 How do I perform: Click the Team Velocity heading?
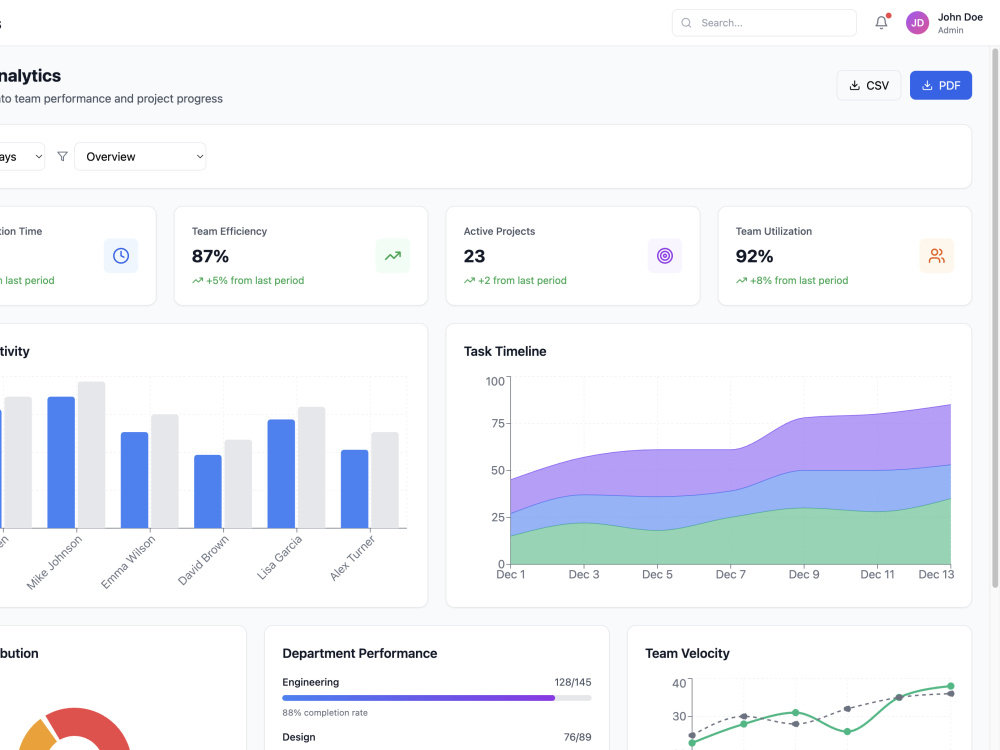pos(687,654)
